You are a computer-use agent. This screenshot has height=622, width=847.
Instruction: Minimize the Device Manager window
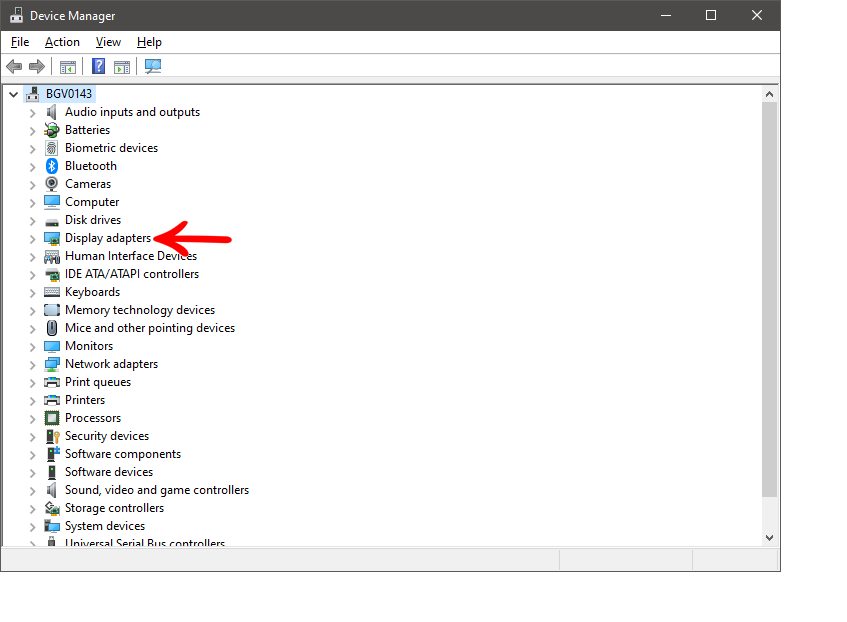(x=666, y=15)
